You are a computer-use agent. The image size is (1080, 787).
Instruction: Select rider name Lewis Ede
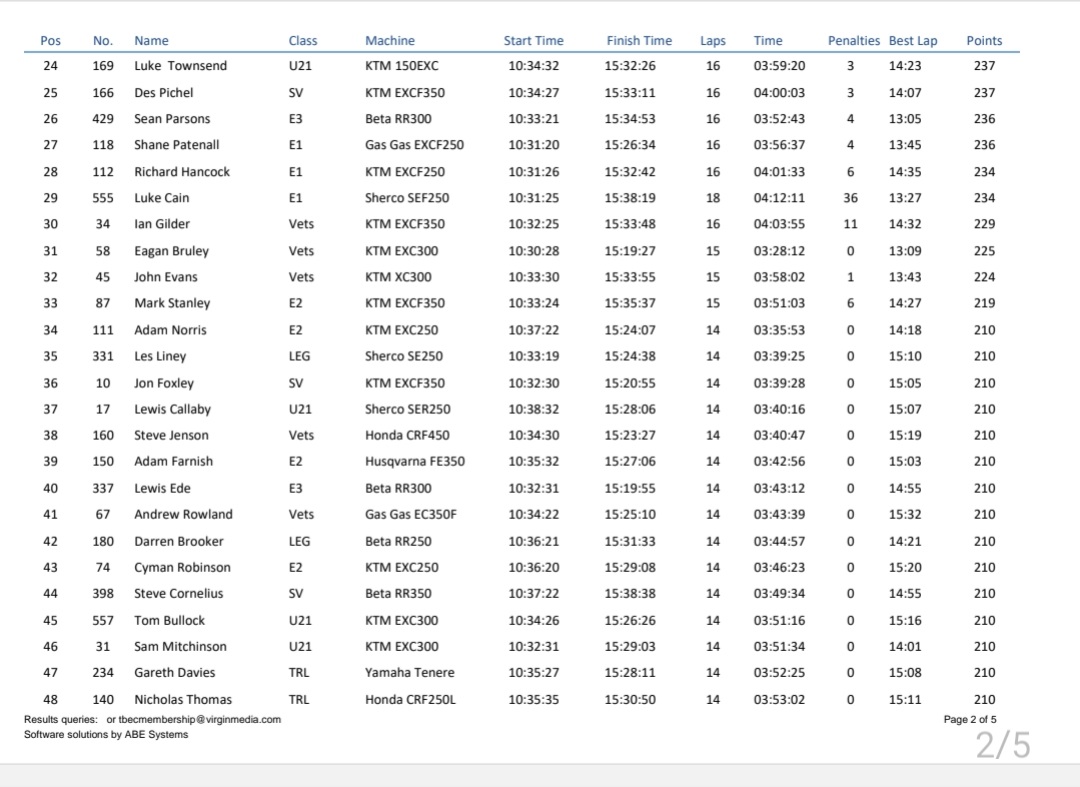[162, 488]
